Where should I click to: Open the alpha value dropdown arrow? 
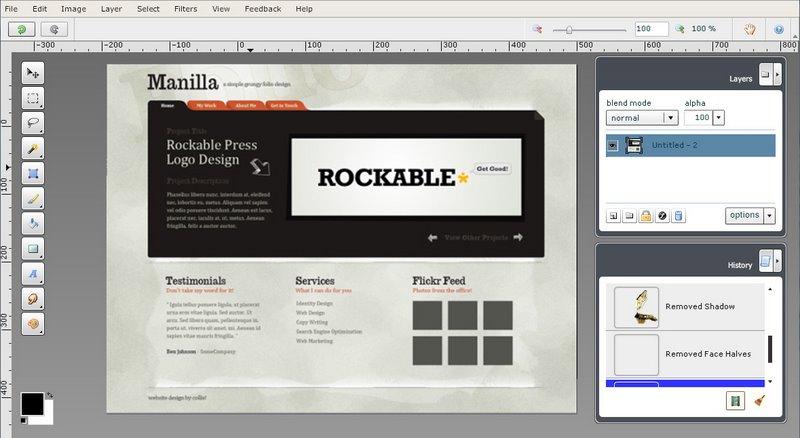tap(718, 118)
